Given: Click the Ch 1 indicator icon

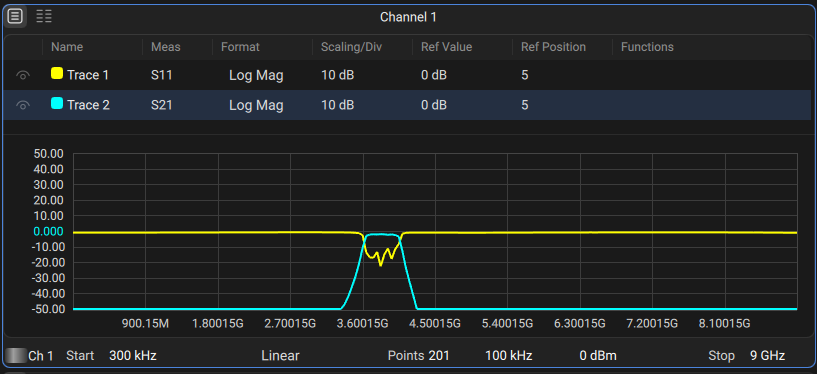Looking at the screenshot, I should point(15,356).
